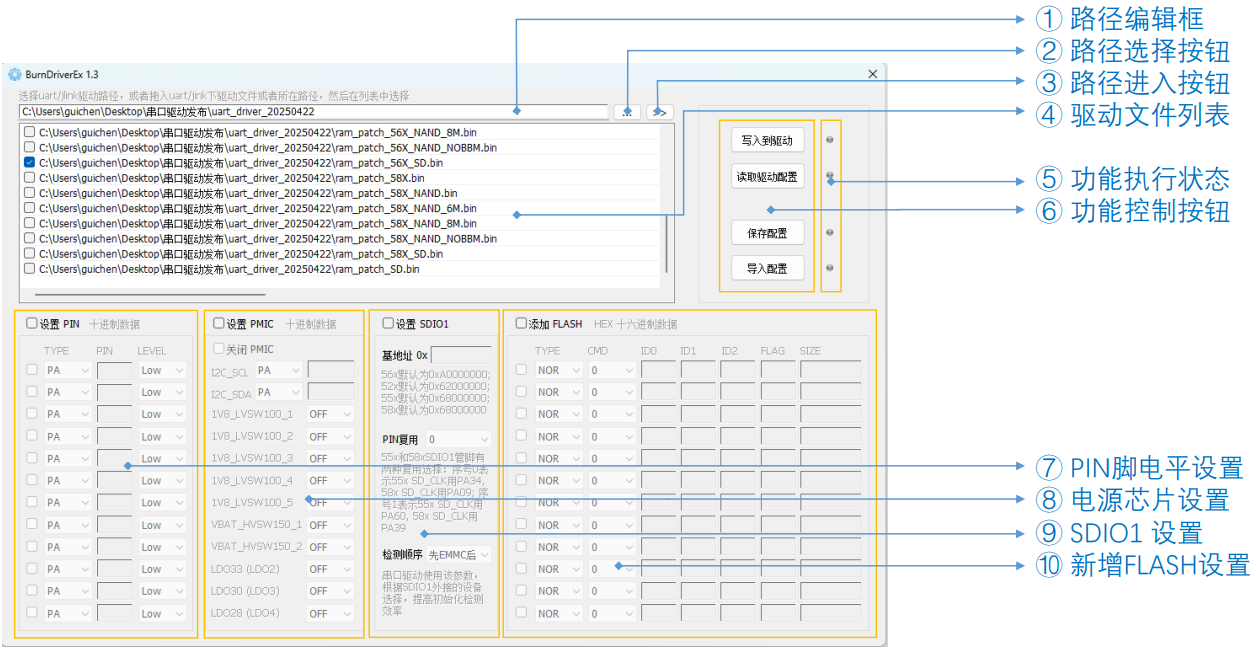Close the BurnDriverEx window

pyautogui.click(x=872, y=74)
